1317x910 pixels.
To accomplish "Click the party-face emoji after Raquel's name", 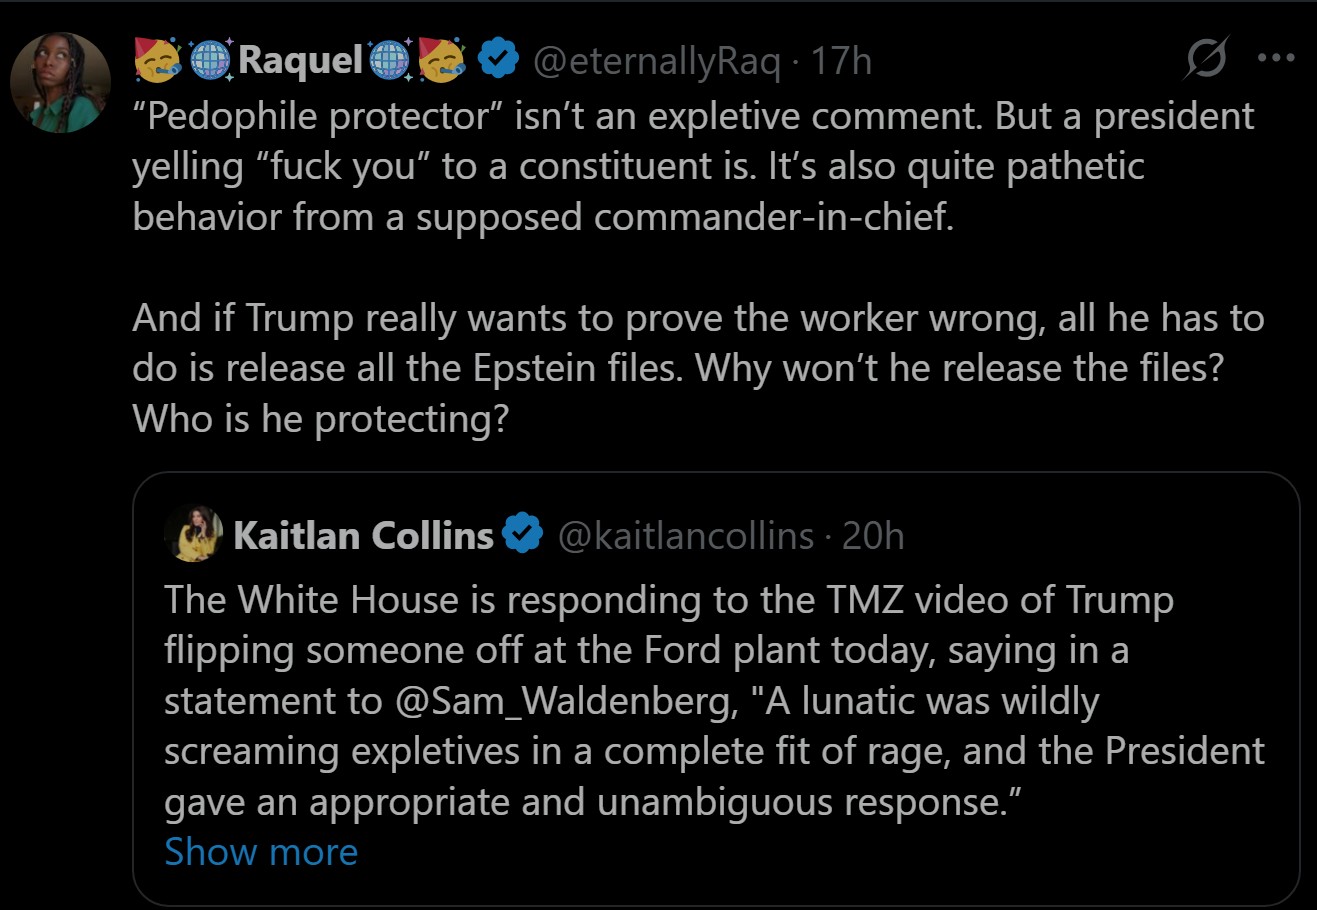I will [x=442, y=60].
